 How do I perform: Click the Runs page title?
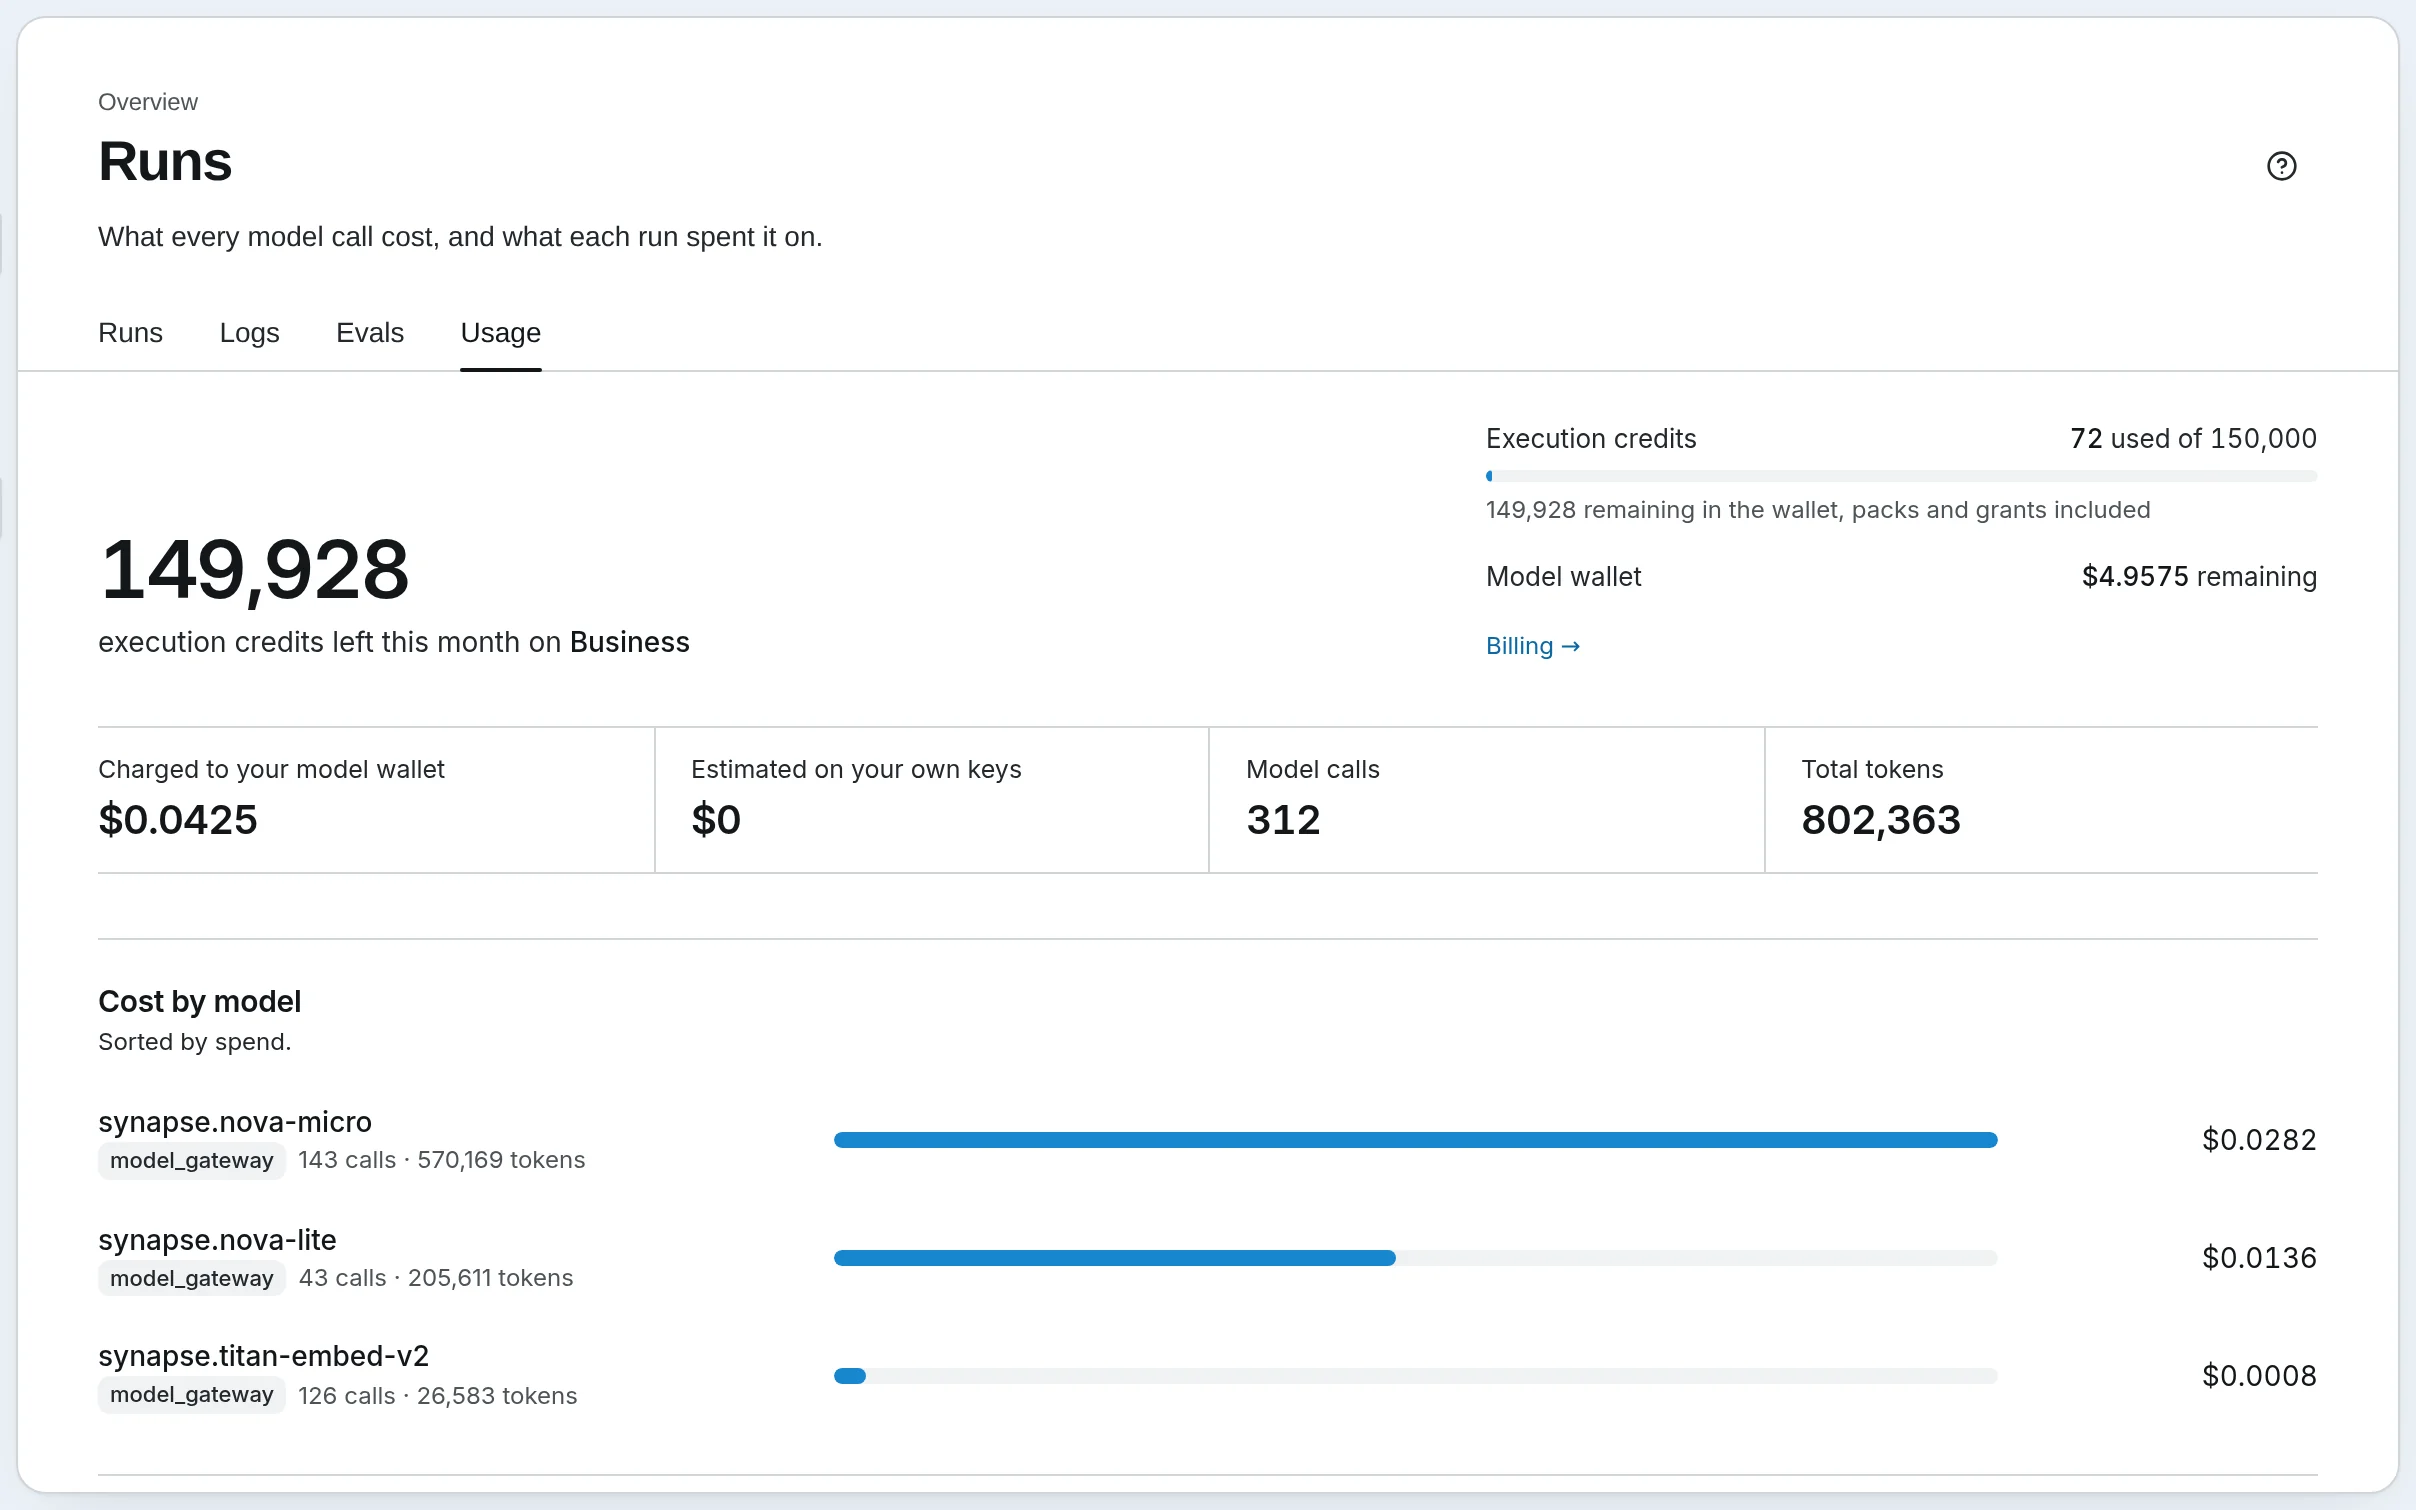[x=165, y=162]
